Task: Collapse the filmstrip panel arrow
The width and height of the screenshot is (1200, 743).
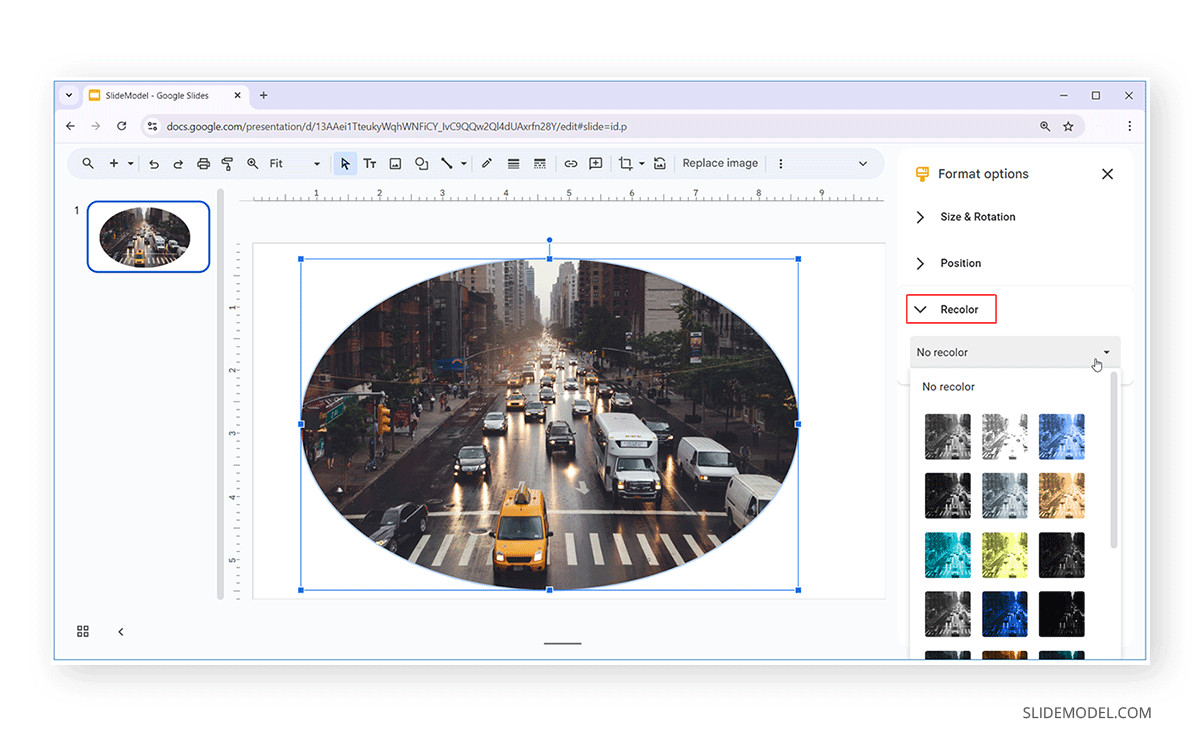Action: [x=121, y=632]
